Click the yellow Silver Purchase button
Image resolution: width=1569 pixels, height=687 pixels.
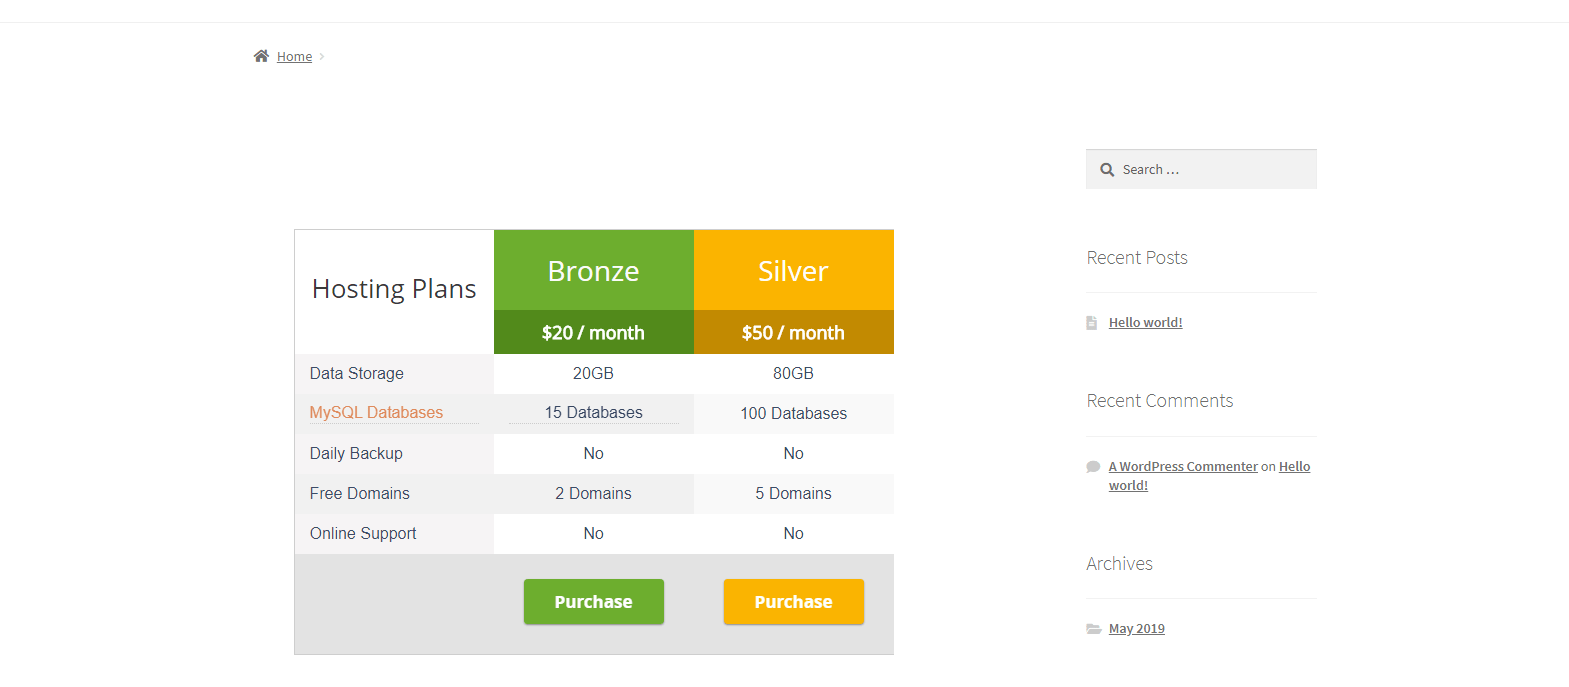point(794,602)
